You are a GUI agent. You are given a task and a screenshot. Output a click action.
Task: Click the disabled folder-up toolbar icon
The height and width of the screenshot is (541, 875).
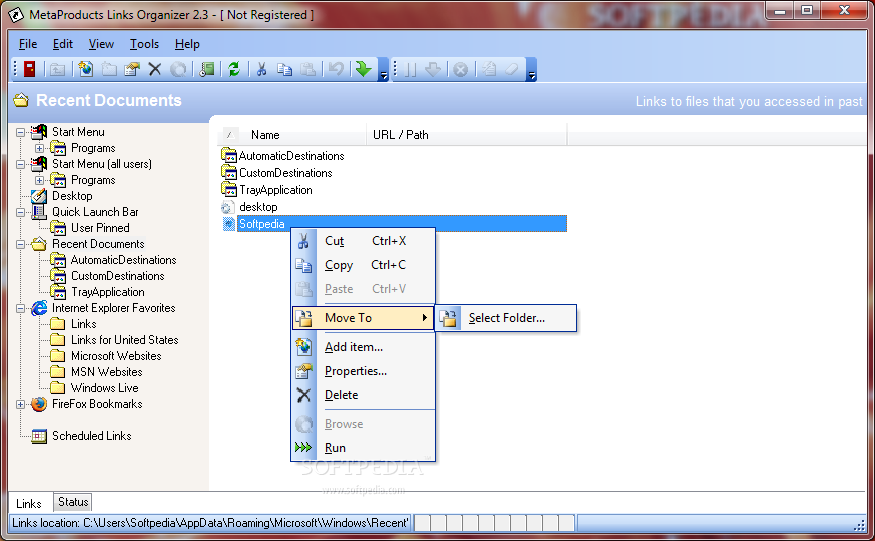coord(57,69)
